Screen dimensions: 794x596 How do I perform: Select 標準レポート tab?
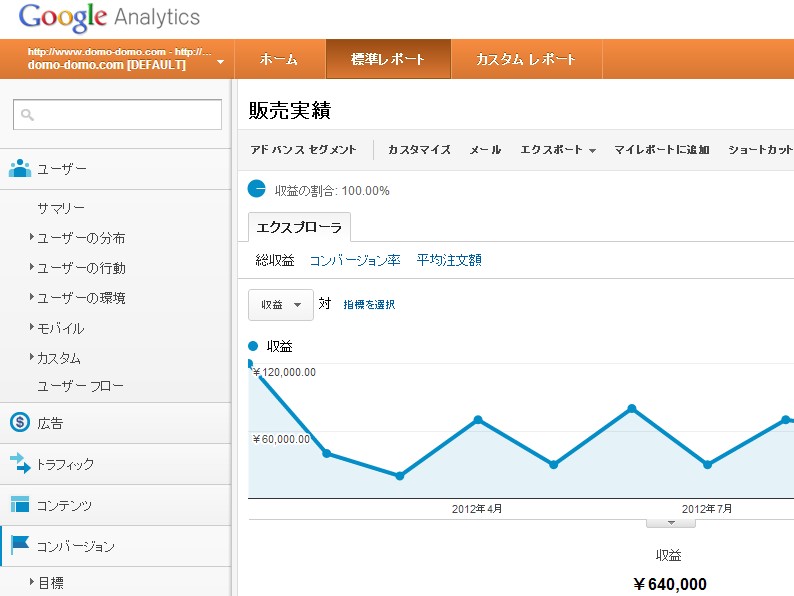388,59
